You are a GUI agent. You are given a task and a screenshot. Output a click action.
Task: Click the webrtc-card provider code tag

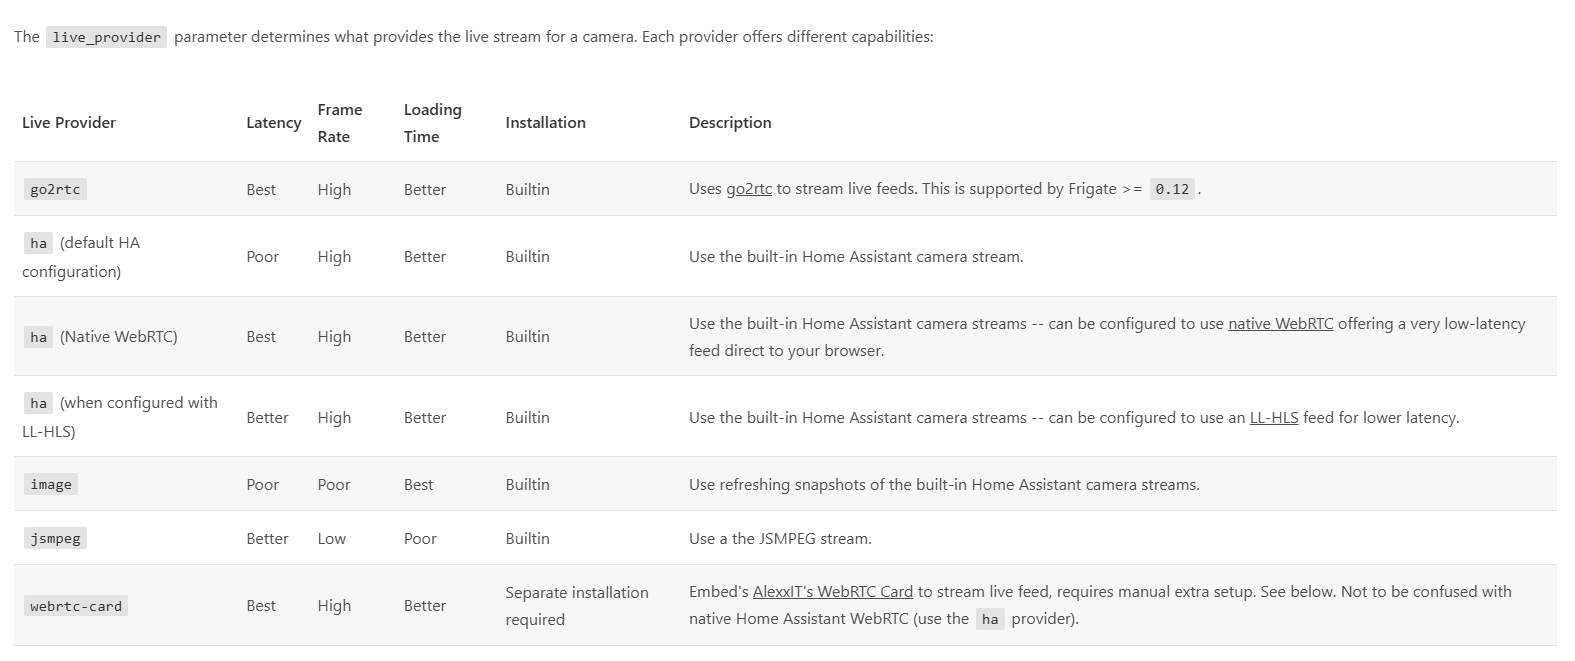pos(76,606)
